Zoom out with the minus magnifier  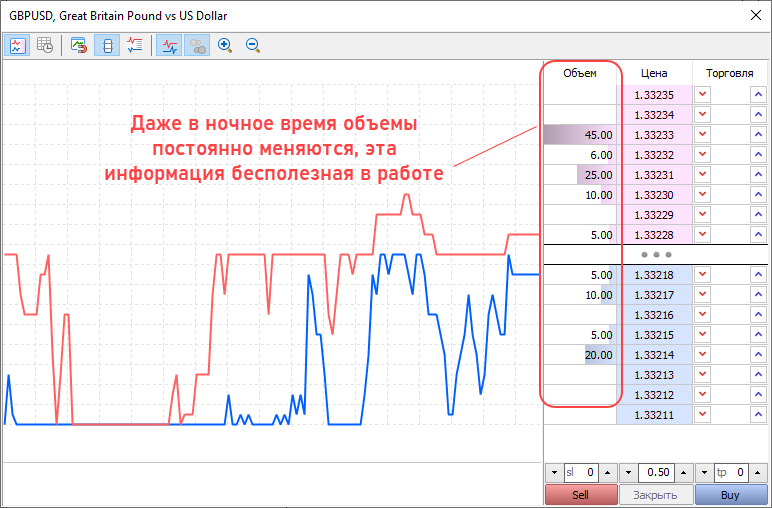253,46
